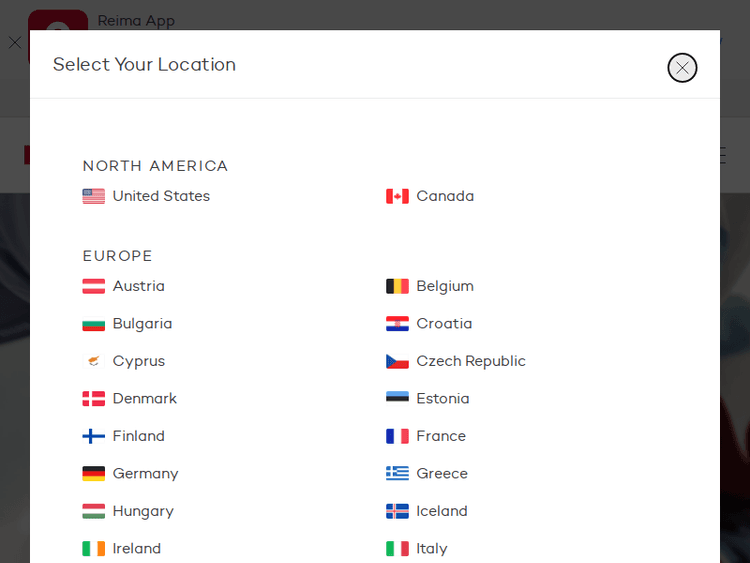This screenshot has height=563, width=750.
Task: Click the United States flag icon
Action: (94, 196)
